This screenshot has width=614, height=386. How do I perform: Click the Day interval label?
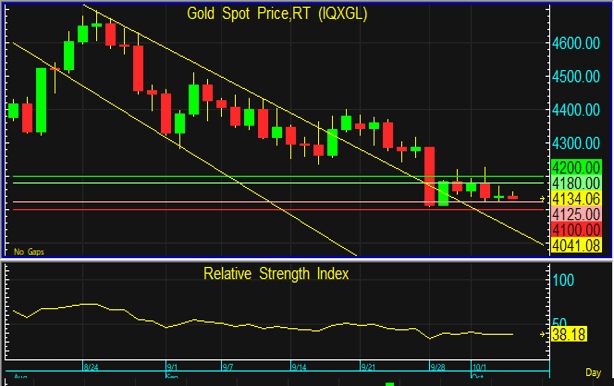tap(593, 372)
